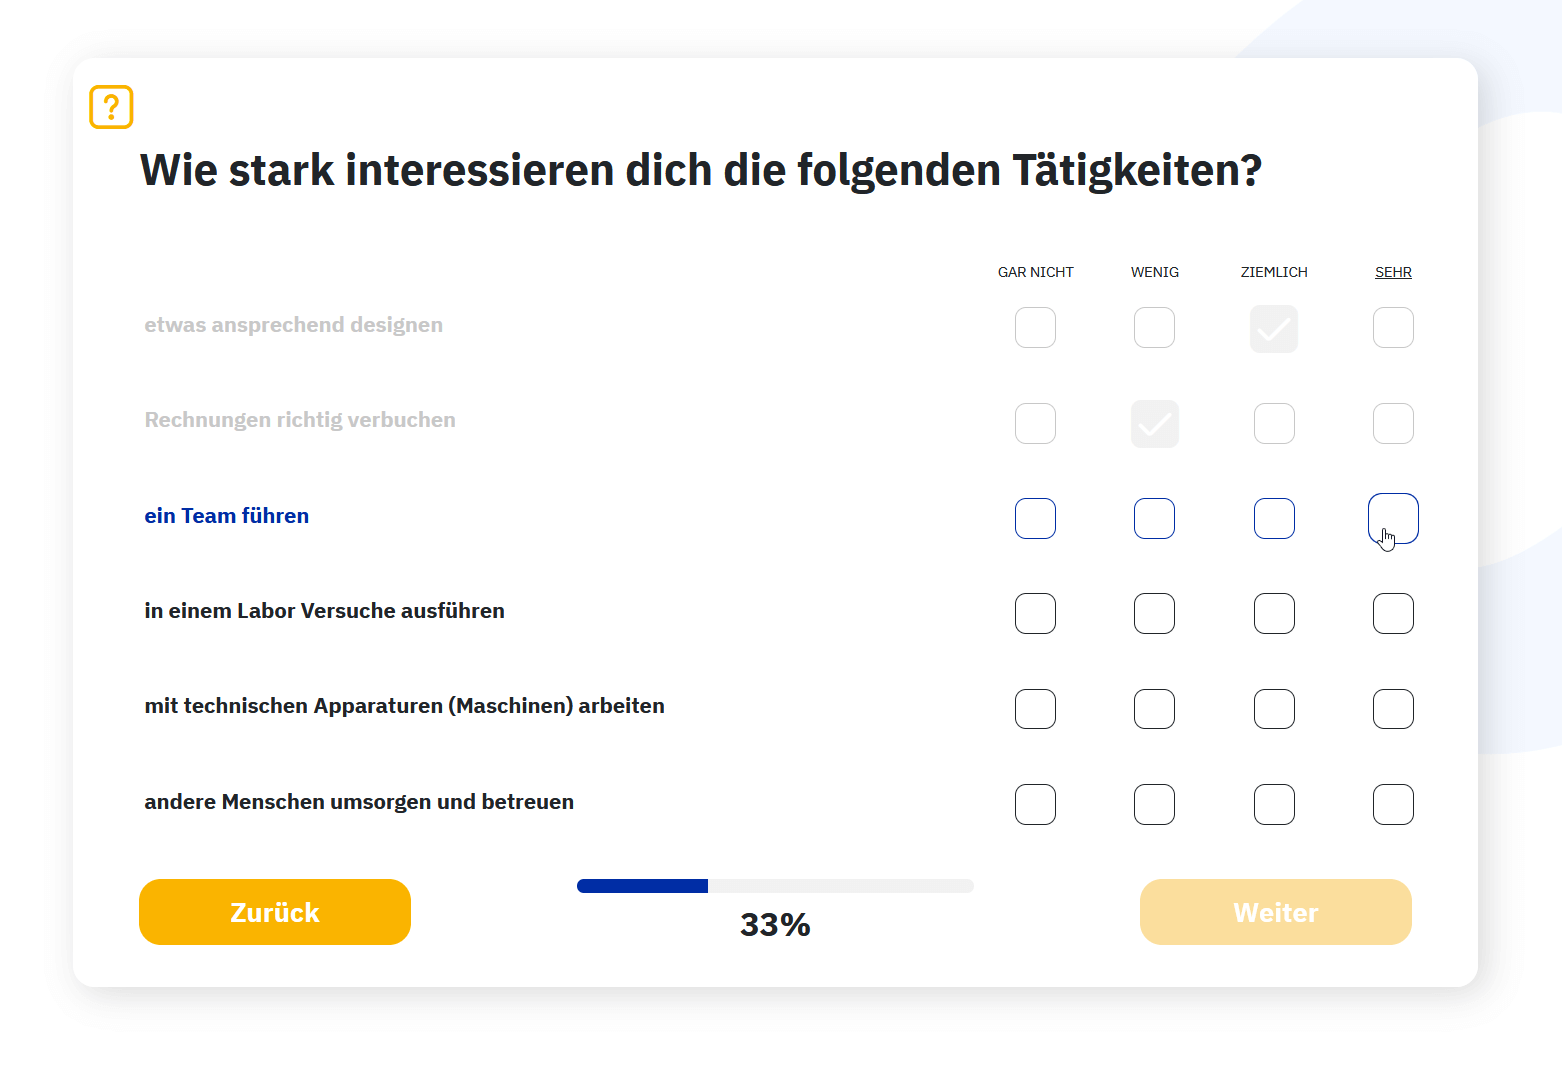
Task: Click the 33% progress bar
Action: [x=775, y=885]
